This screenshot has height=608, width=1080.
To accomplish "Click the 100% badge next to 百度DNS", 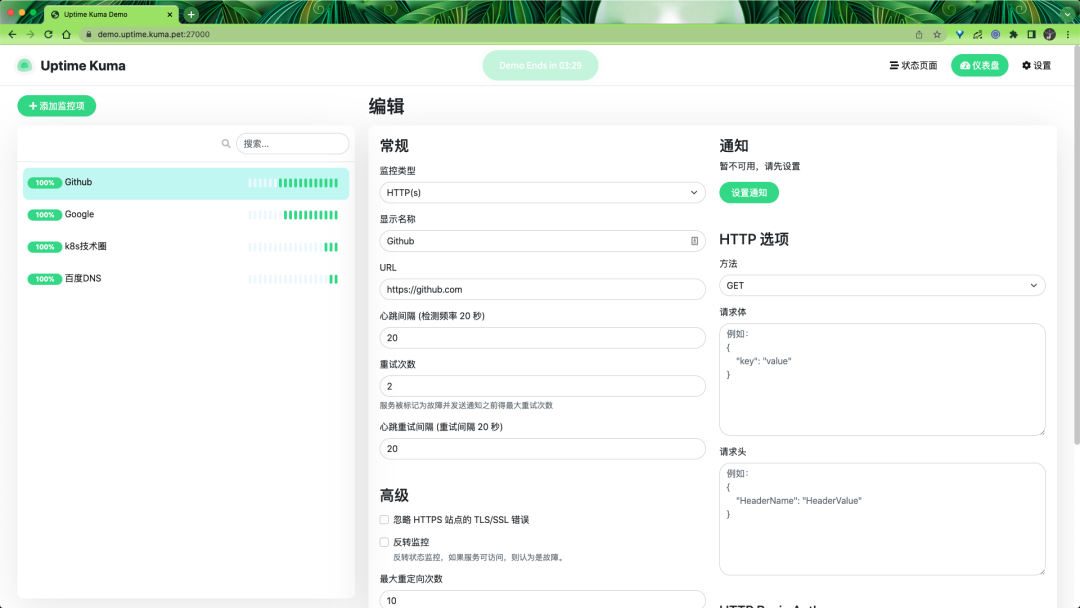I will pyautogui.click(x=45, y=279).
